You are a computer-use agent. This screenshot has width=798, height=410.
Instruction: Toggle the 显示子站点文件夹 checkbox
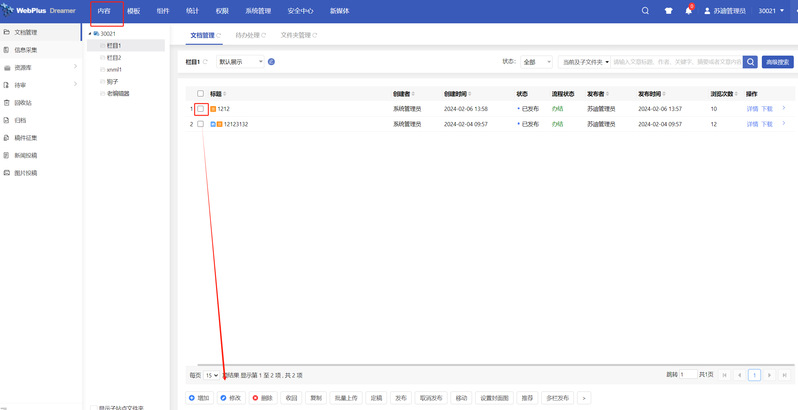[x=94, y=408]
